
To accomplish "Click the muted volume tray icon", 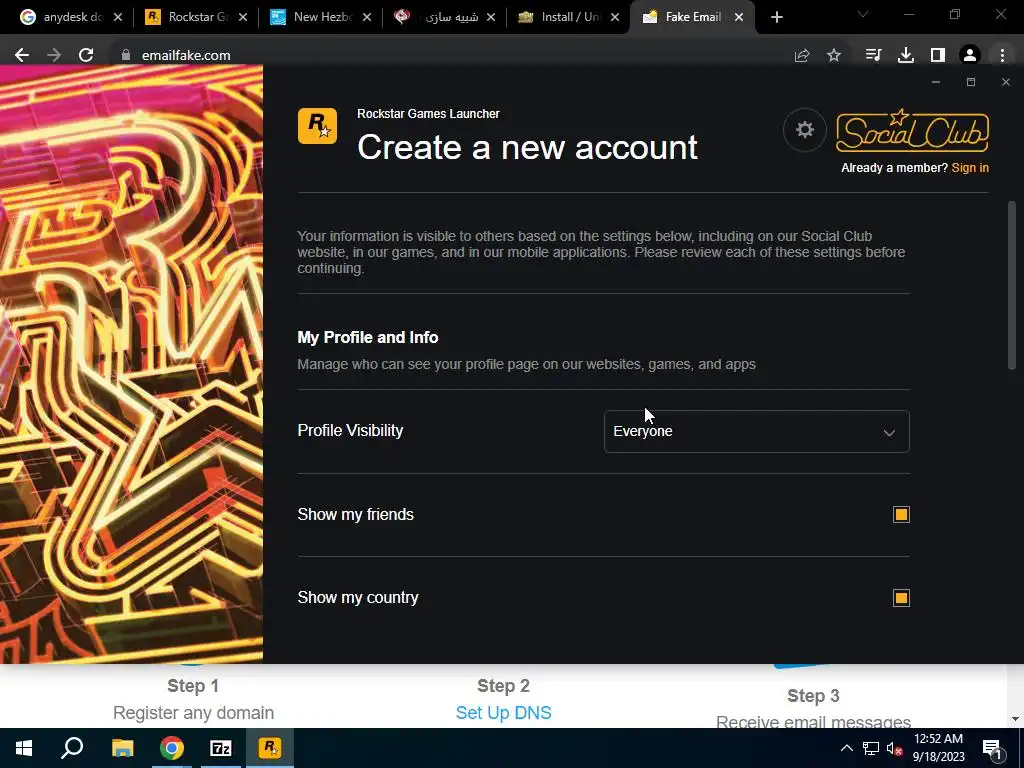I will [x=894, y=748].
